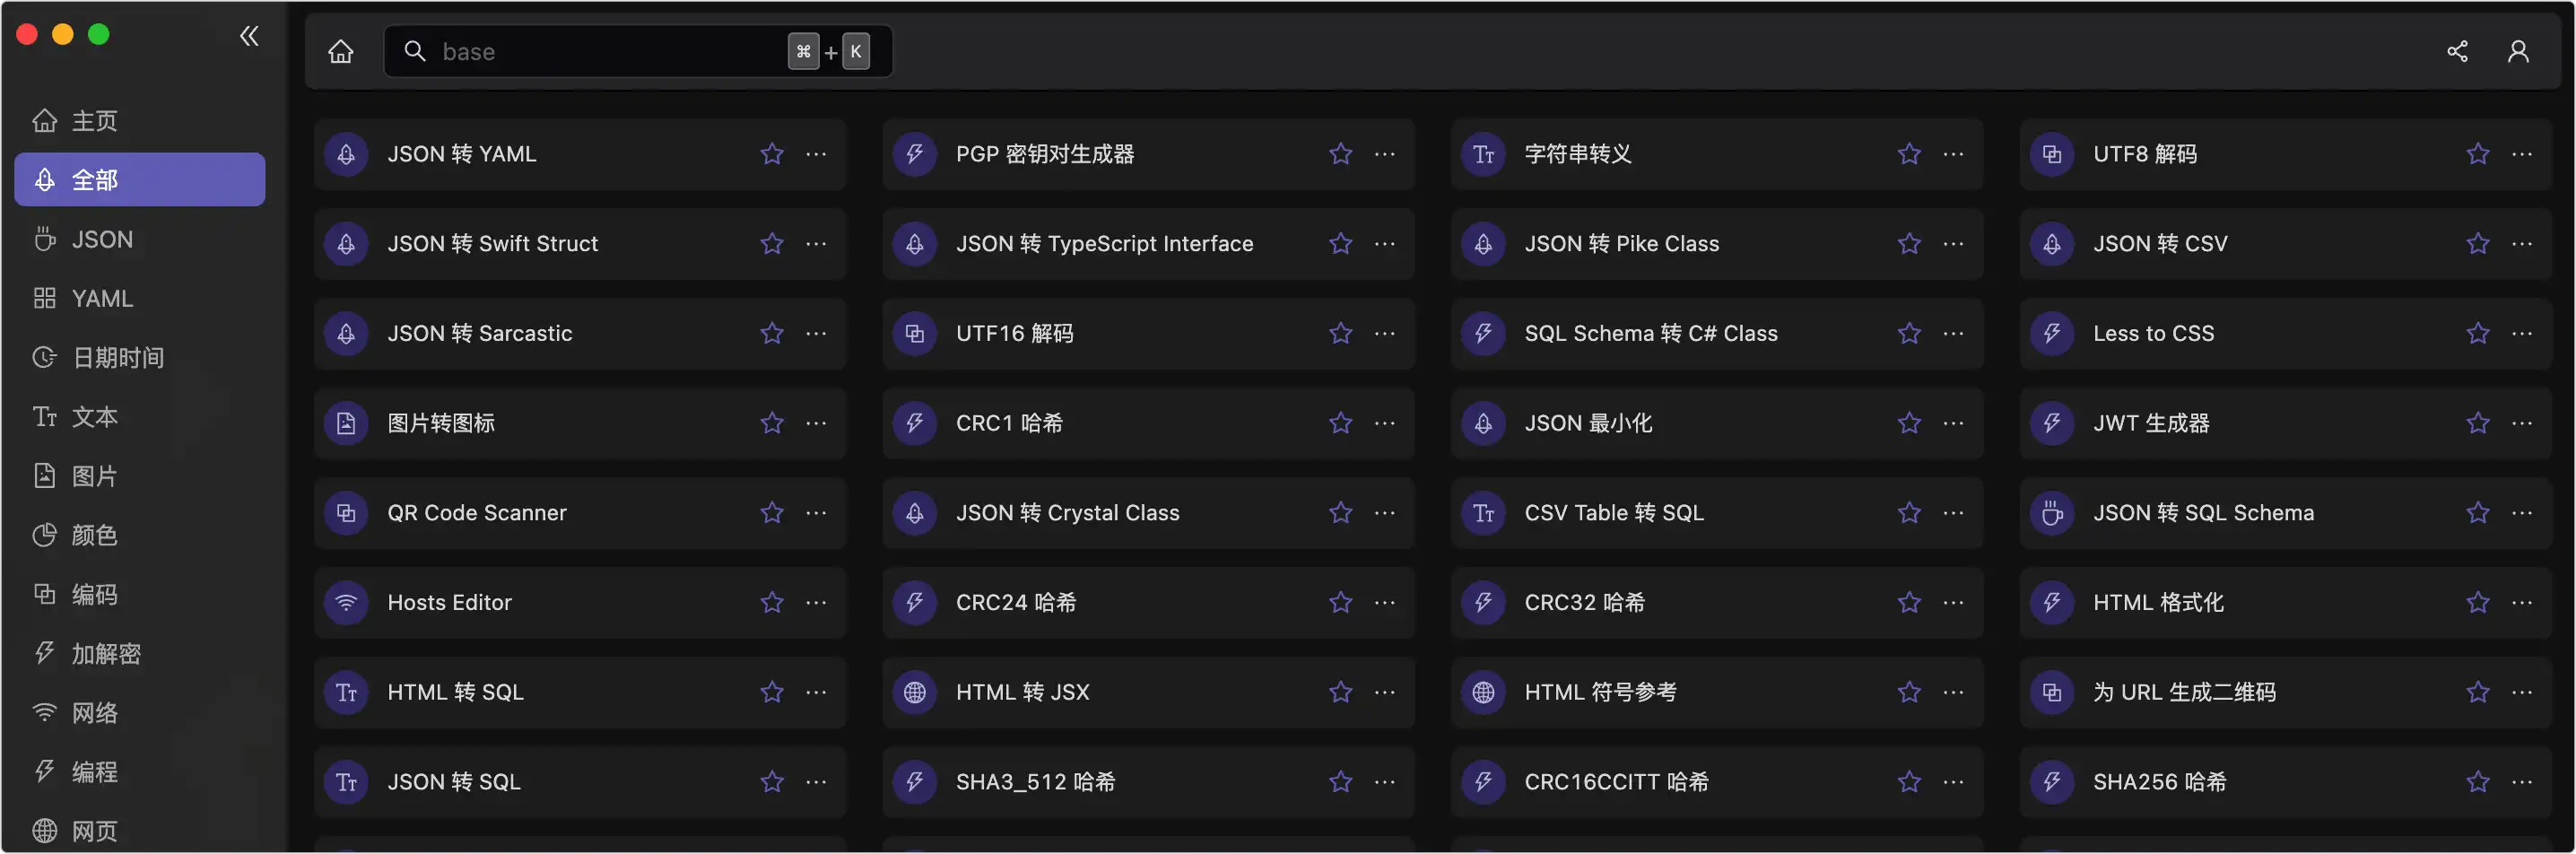
Task: Open the share icon at top right
Action: [2457, 51]
